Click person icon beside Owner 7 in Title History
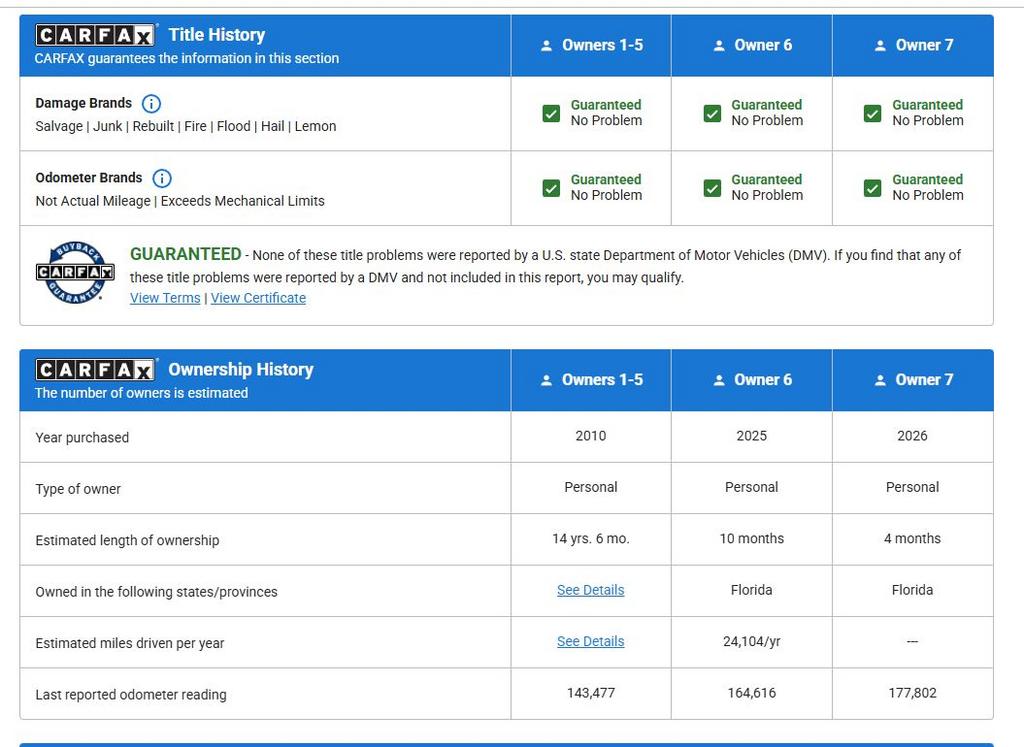 click(880, 46)
